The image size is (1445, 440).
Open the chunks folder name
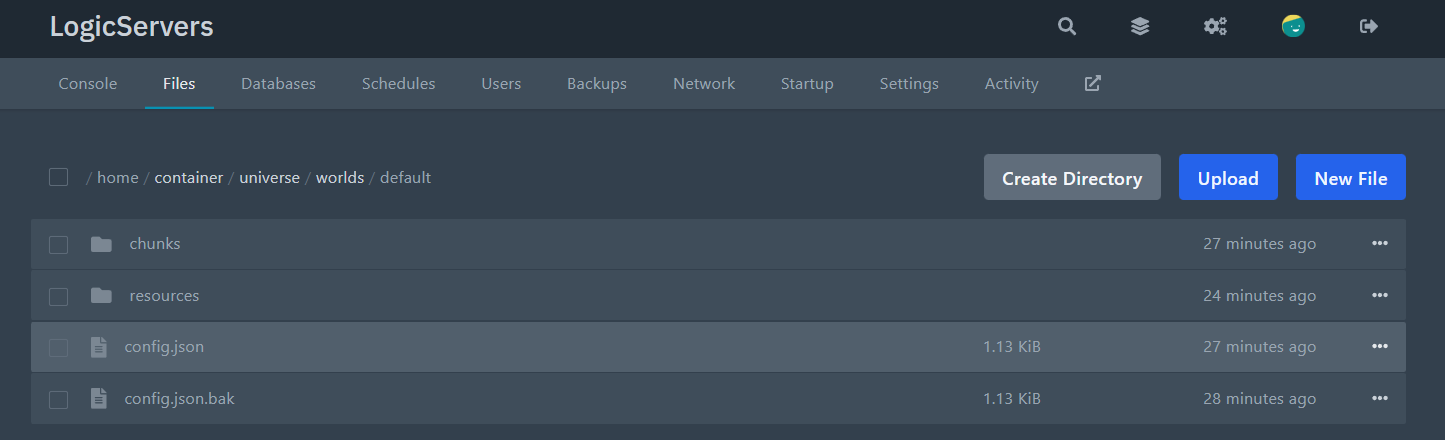[155, 244]
